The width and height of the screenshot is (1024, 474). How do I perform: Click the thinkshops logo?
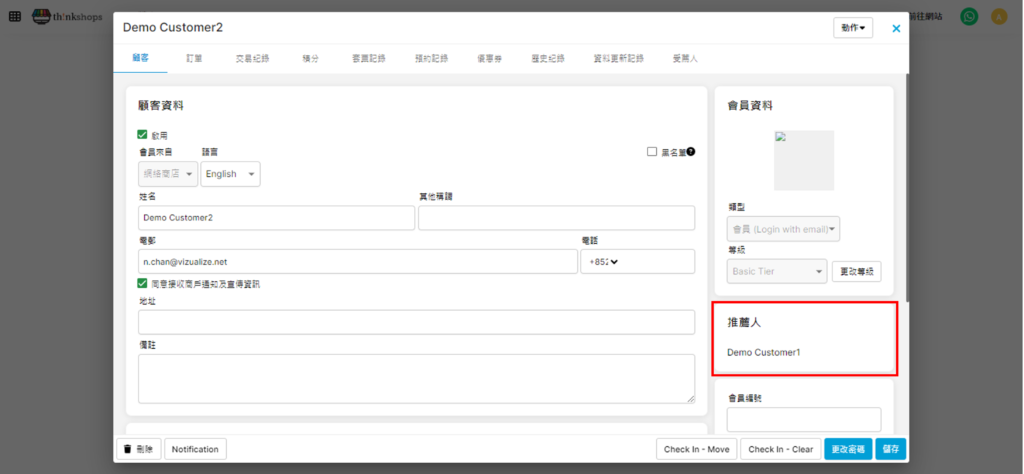(68, 16)
